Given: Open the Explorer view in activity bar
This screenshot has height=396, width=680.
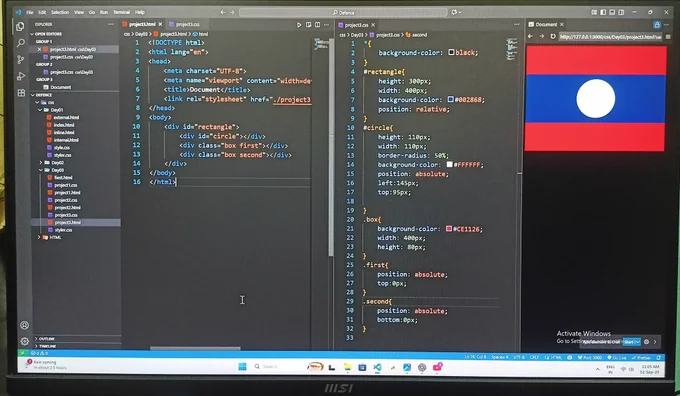Looking at the screenshot, I should [20, 26].
